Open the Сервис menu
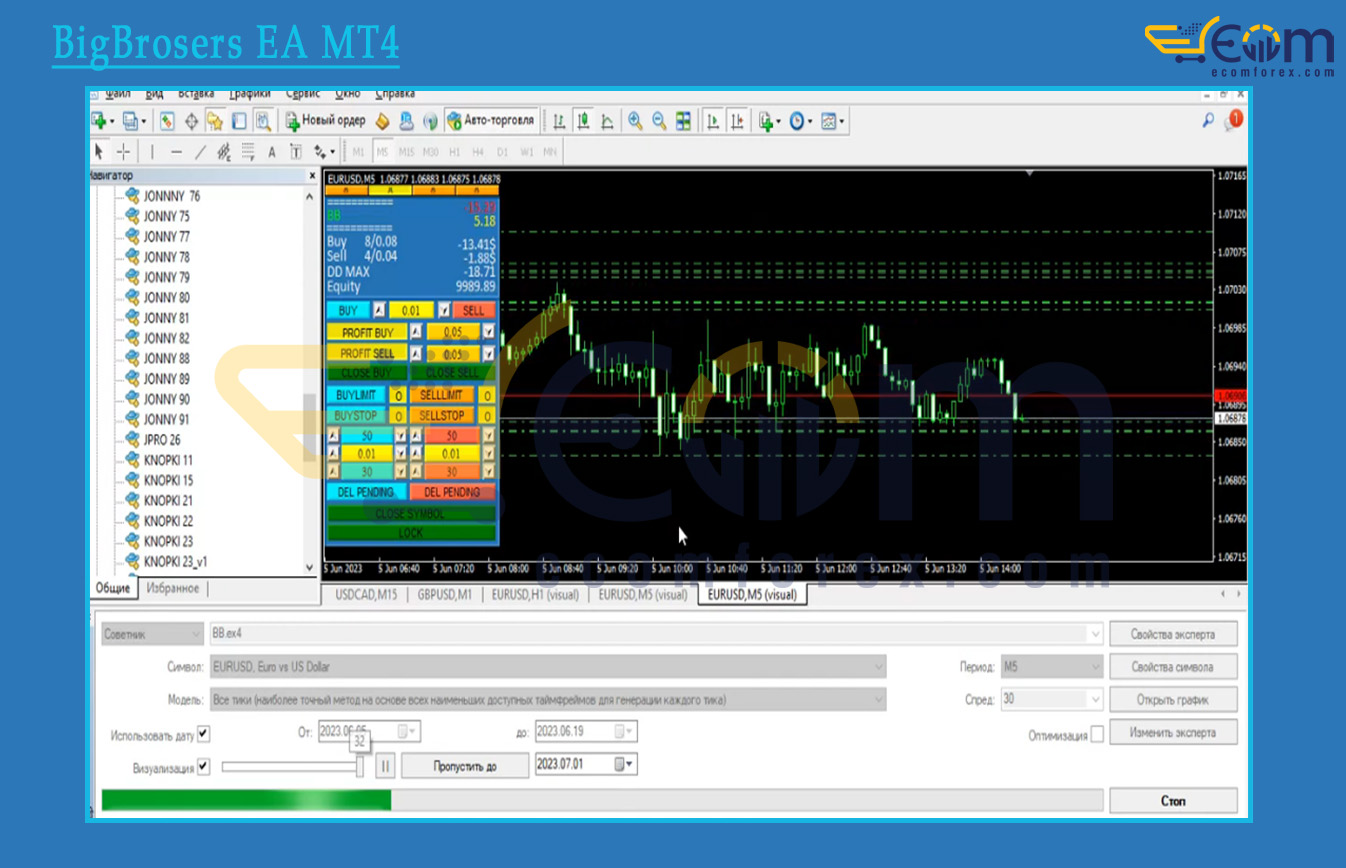The width and height of the screenshot is (1346, 868). pyautogui.click(x=303, y=94)
